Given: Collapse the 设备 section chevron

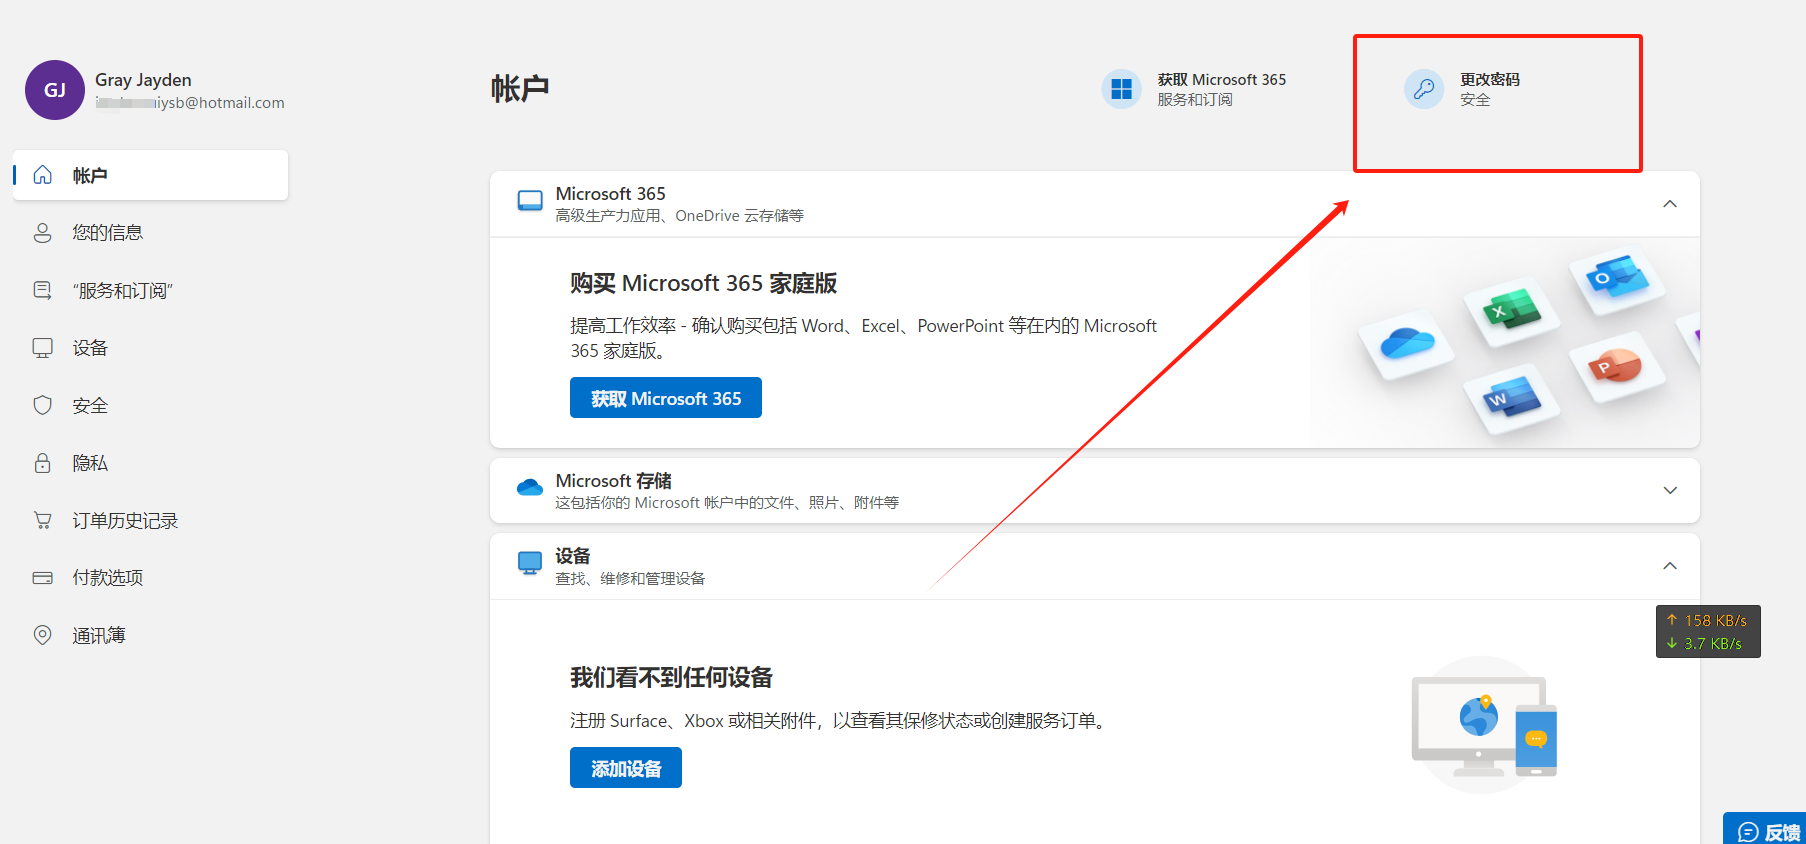Looking at the screenshot, I should [1670, 566].
